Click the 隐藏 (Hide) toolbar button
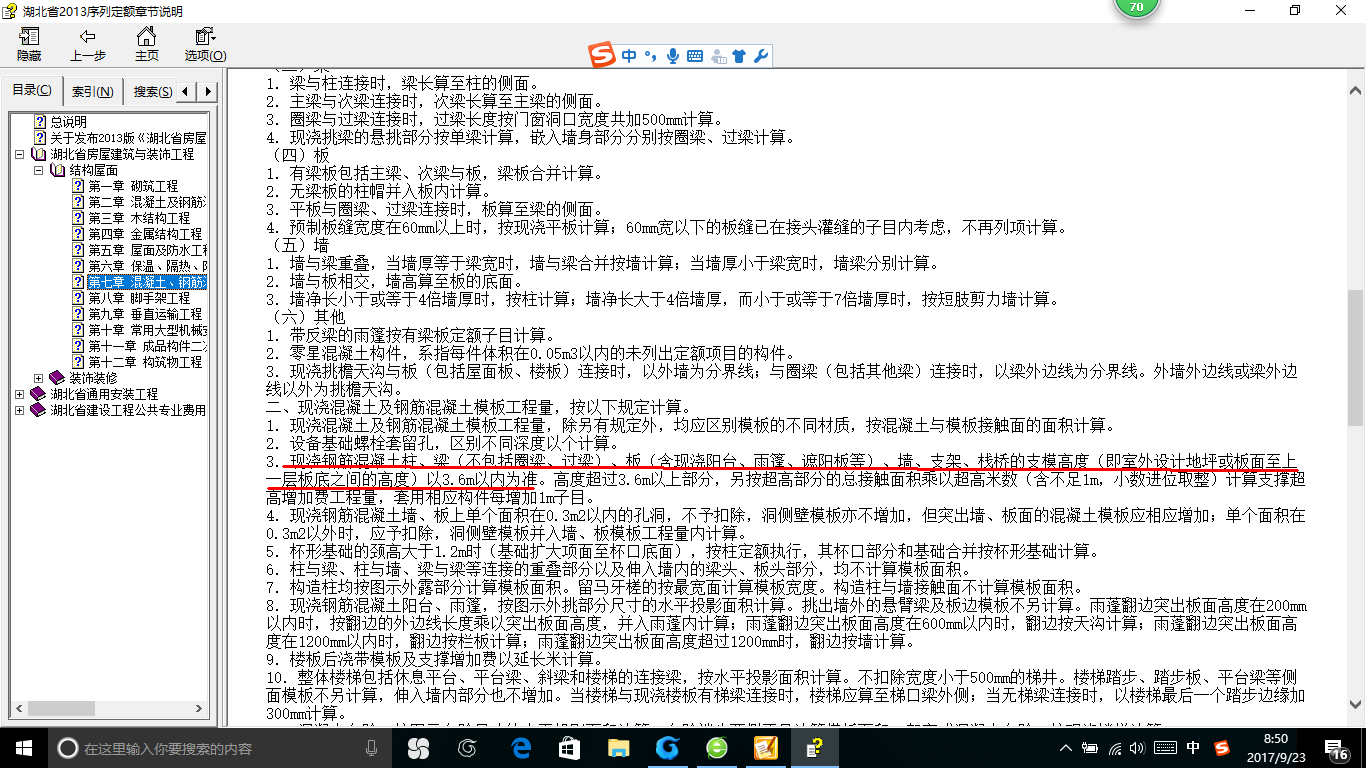1366x768 pixels. click(29, 45)
